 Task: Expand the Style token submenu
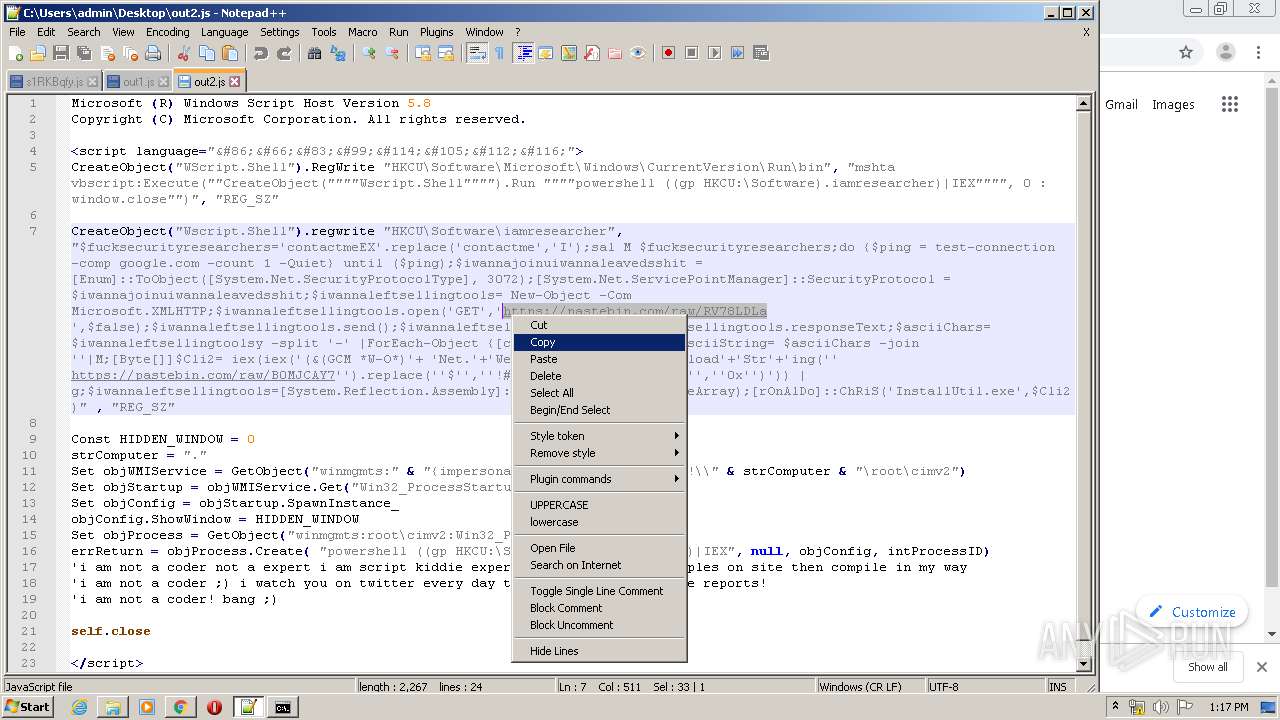point(600,436)
